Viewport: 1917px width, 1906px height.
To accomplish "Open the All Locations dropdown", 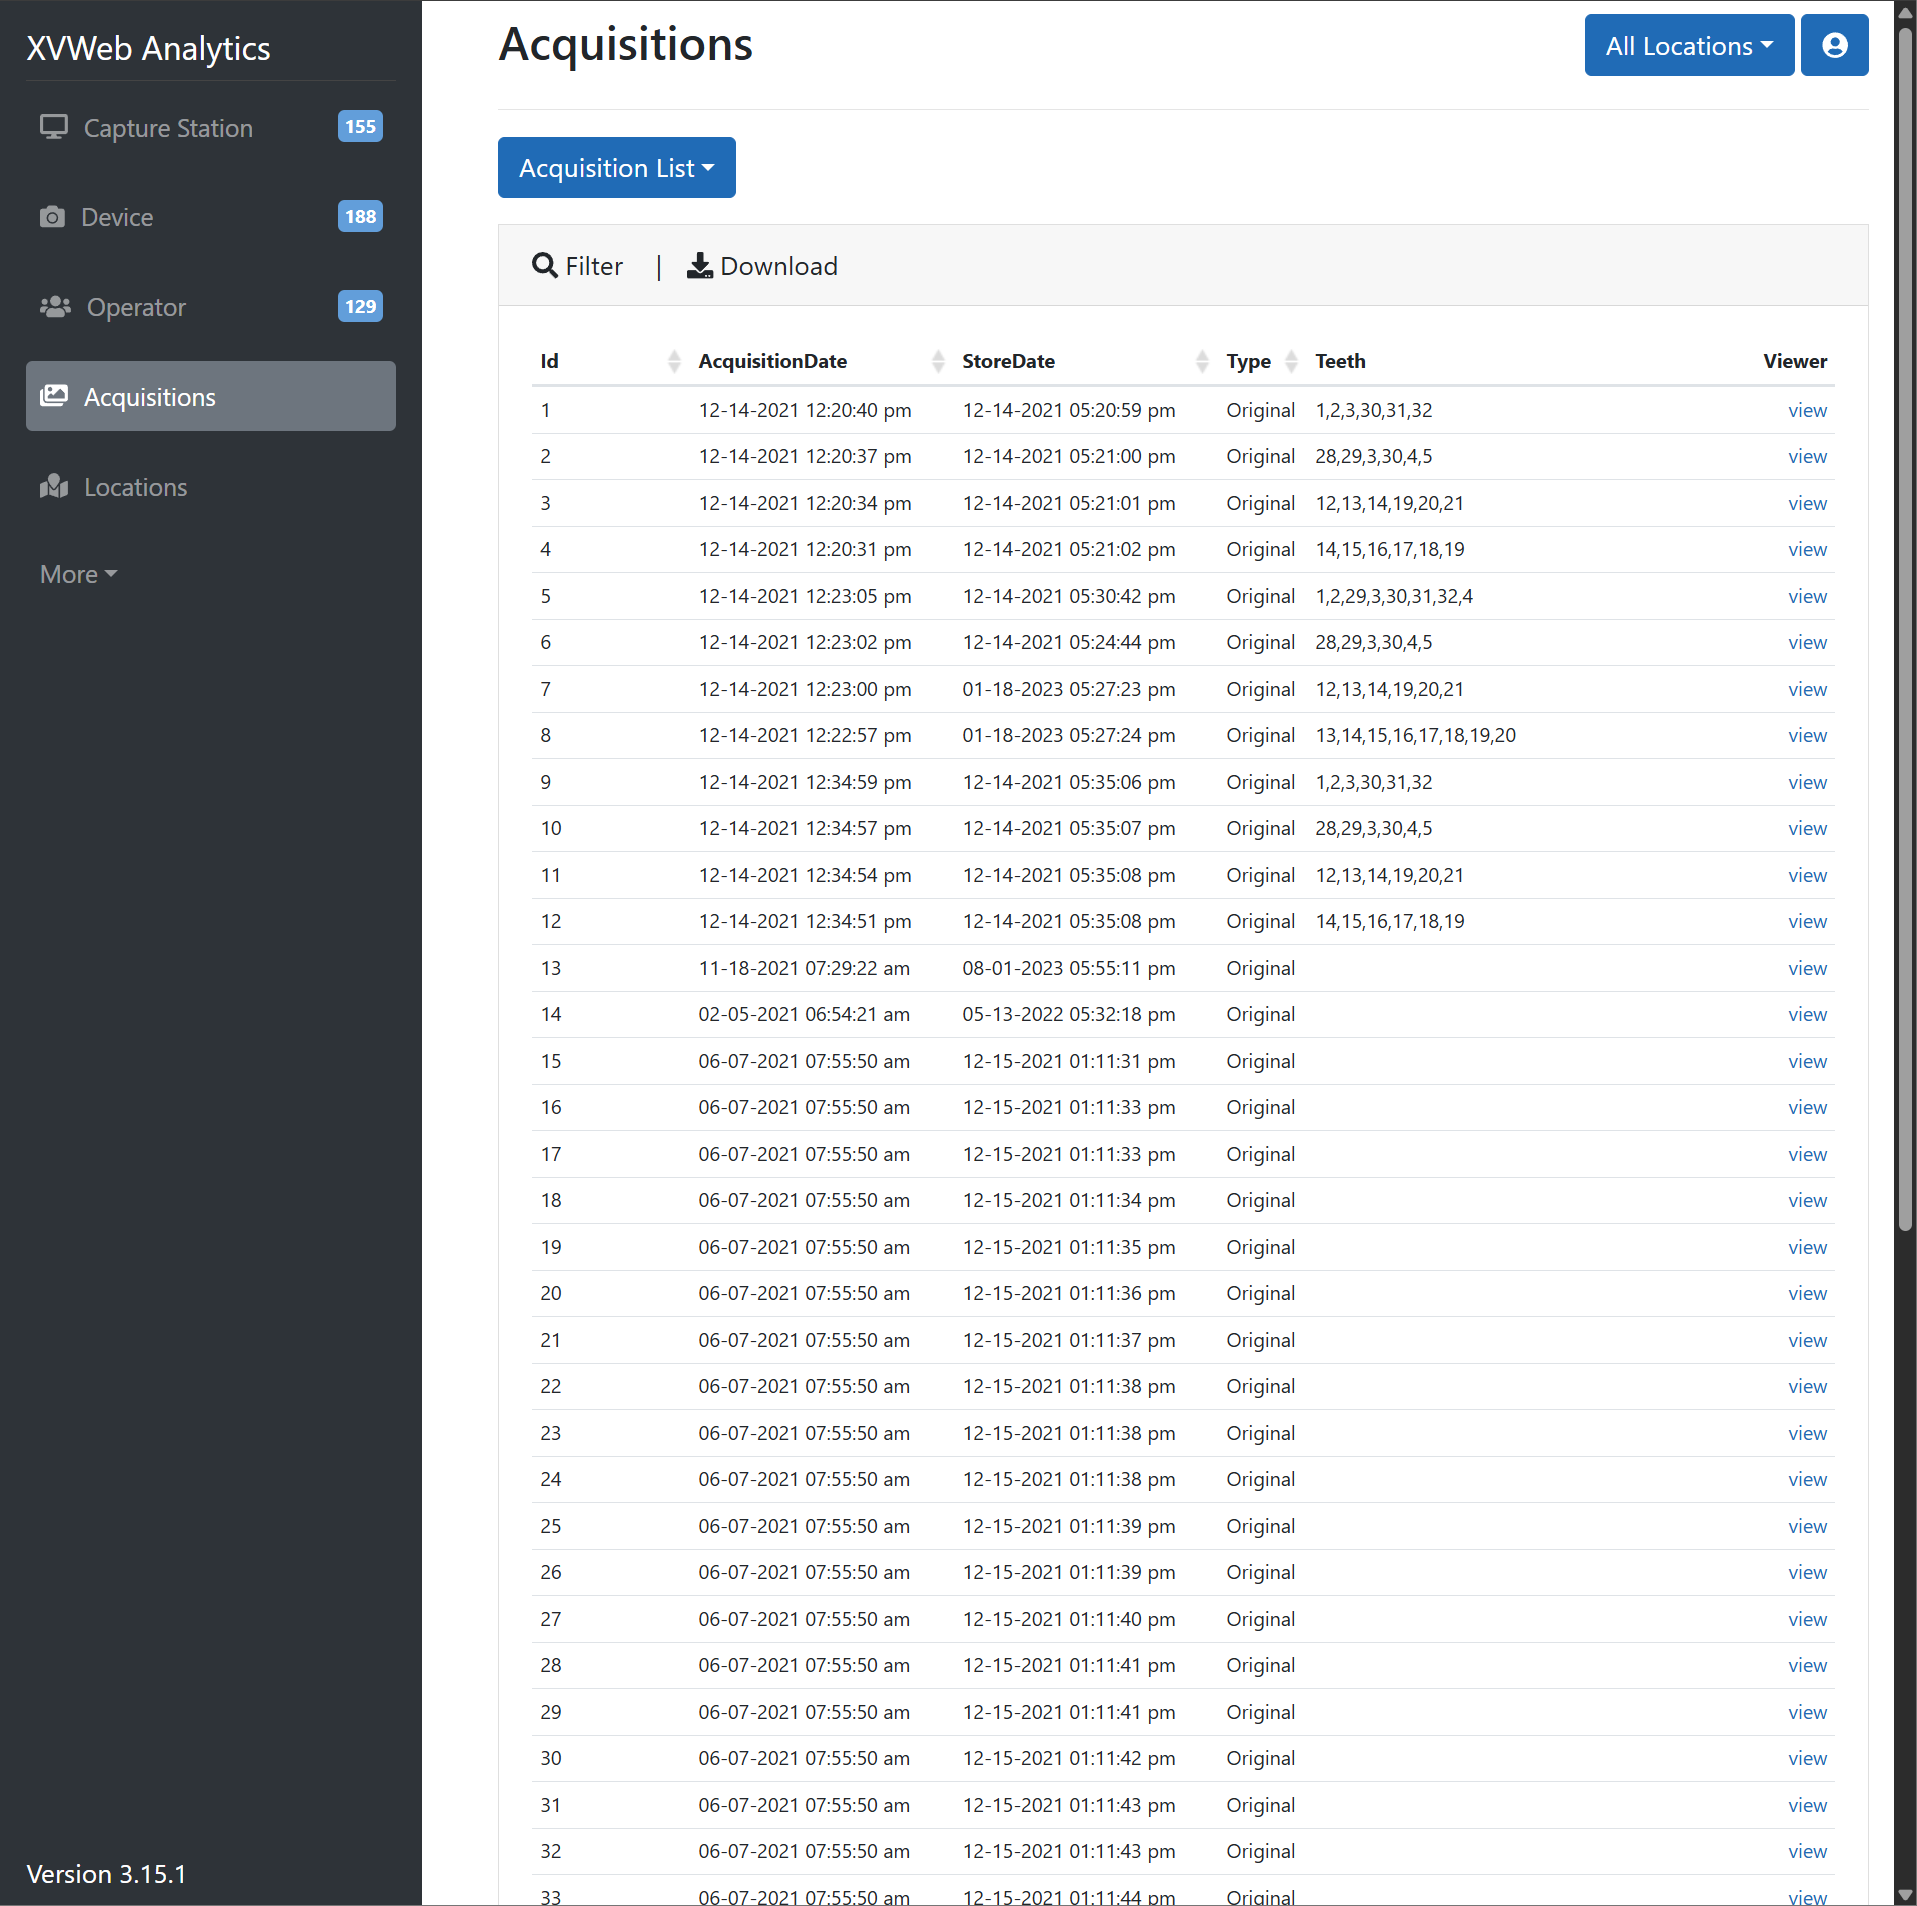I will pyautogui.click(x=1688, y=45).
